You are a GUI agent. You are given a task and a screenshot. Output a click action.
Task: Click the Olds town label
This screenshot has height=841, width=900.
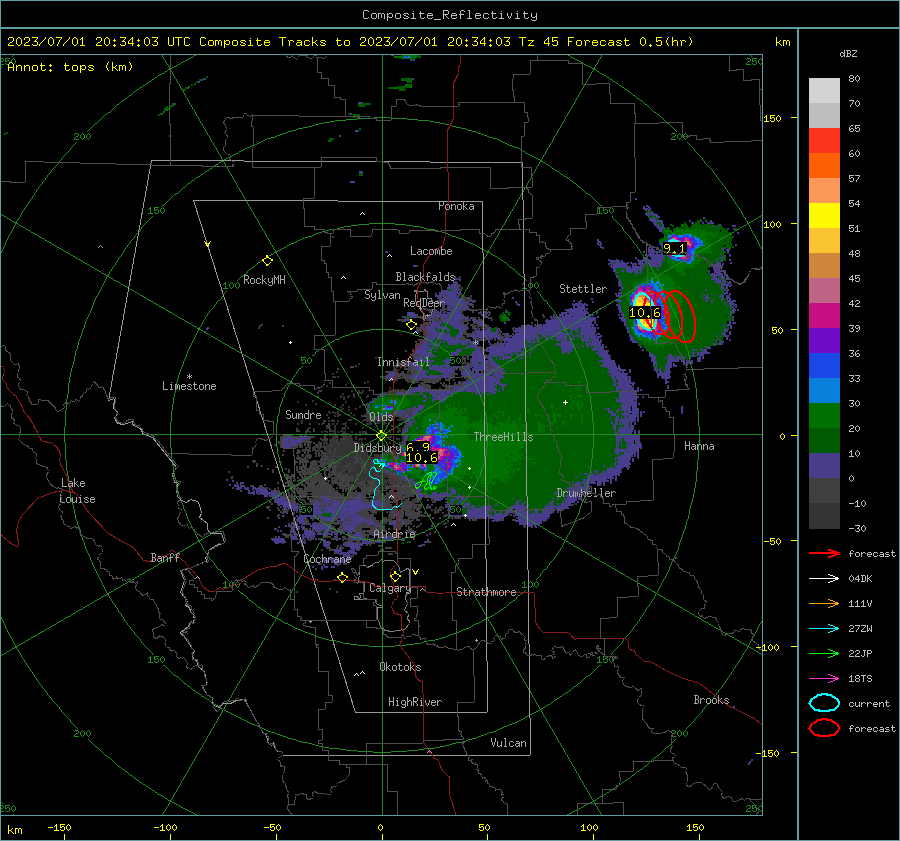click(x=381, y=417)
